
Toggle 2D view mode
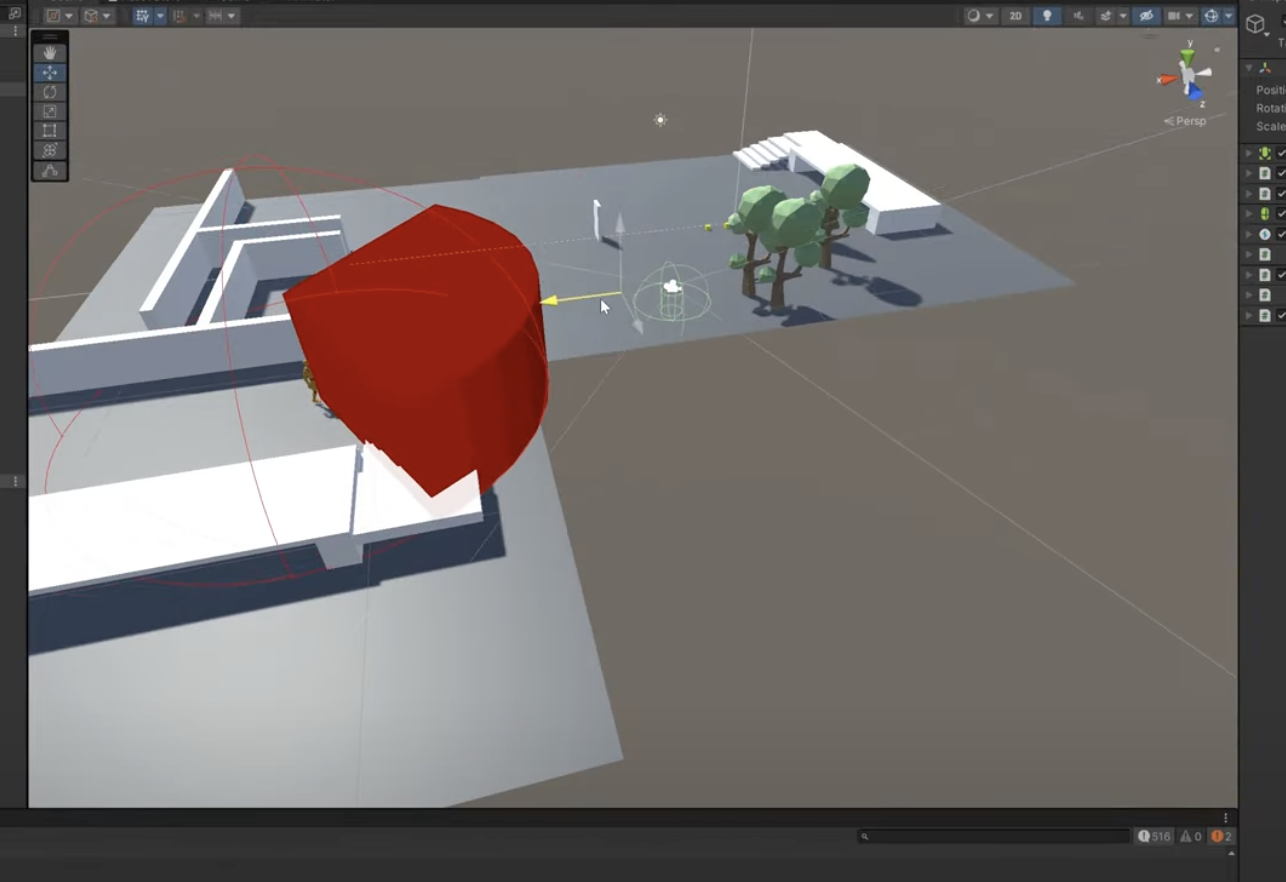click(1015, 16)
